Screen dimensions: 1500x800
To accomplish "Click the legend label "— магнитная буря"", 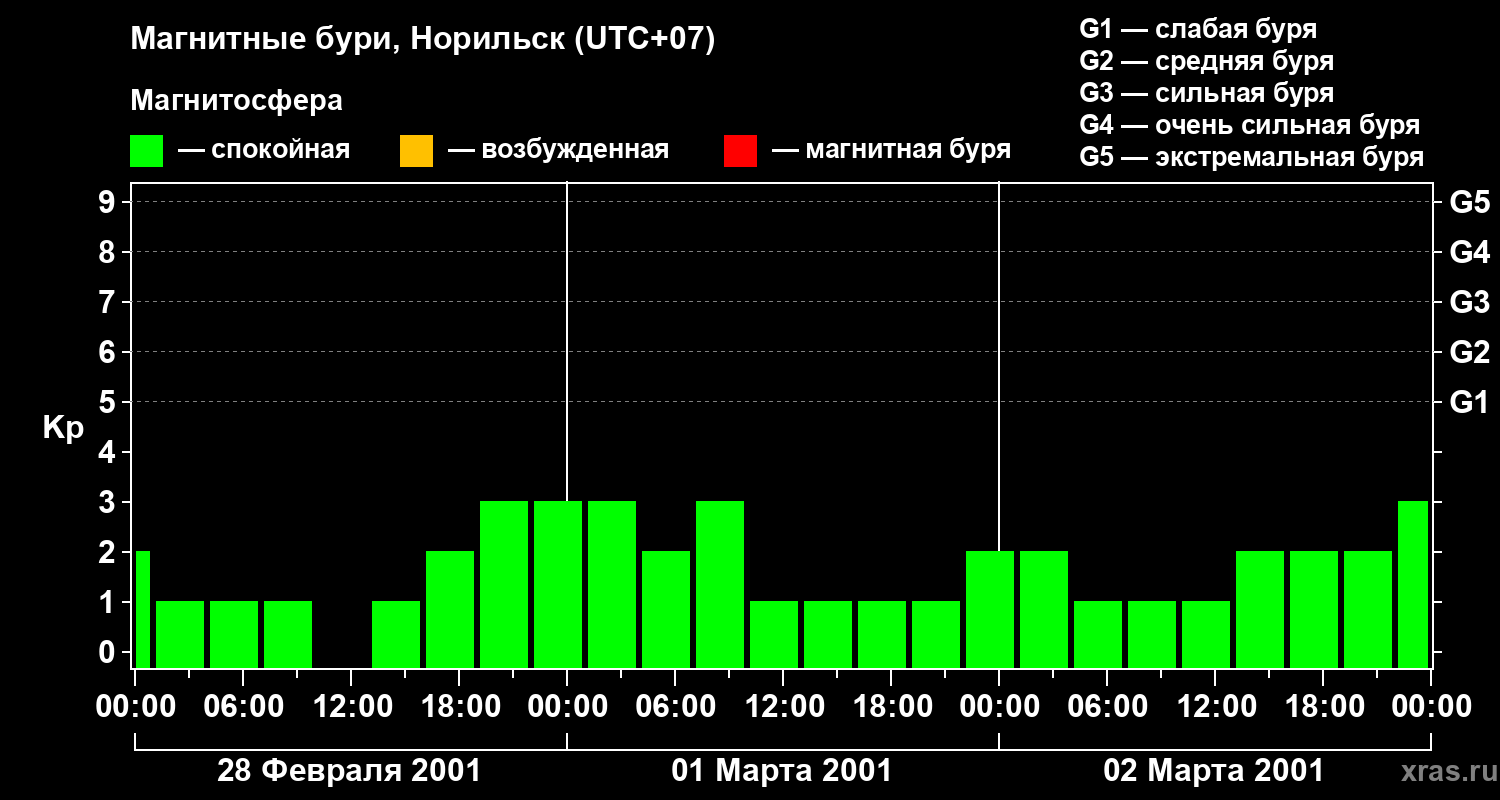I will (x=892, y=151).
